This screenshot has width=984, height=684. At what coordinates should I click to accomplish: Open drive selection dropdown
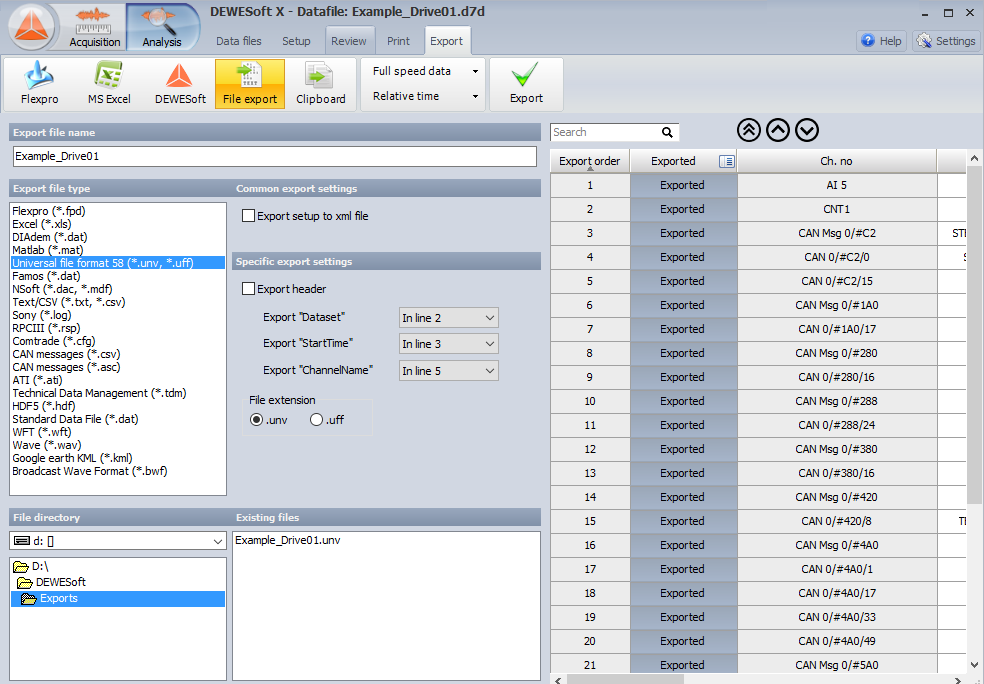(118, 541)
